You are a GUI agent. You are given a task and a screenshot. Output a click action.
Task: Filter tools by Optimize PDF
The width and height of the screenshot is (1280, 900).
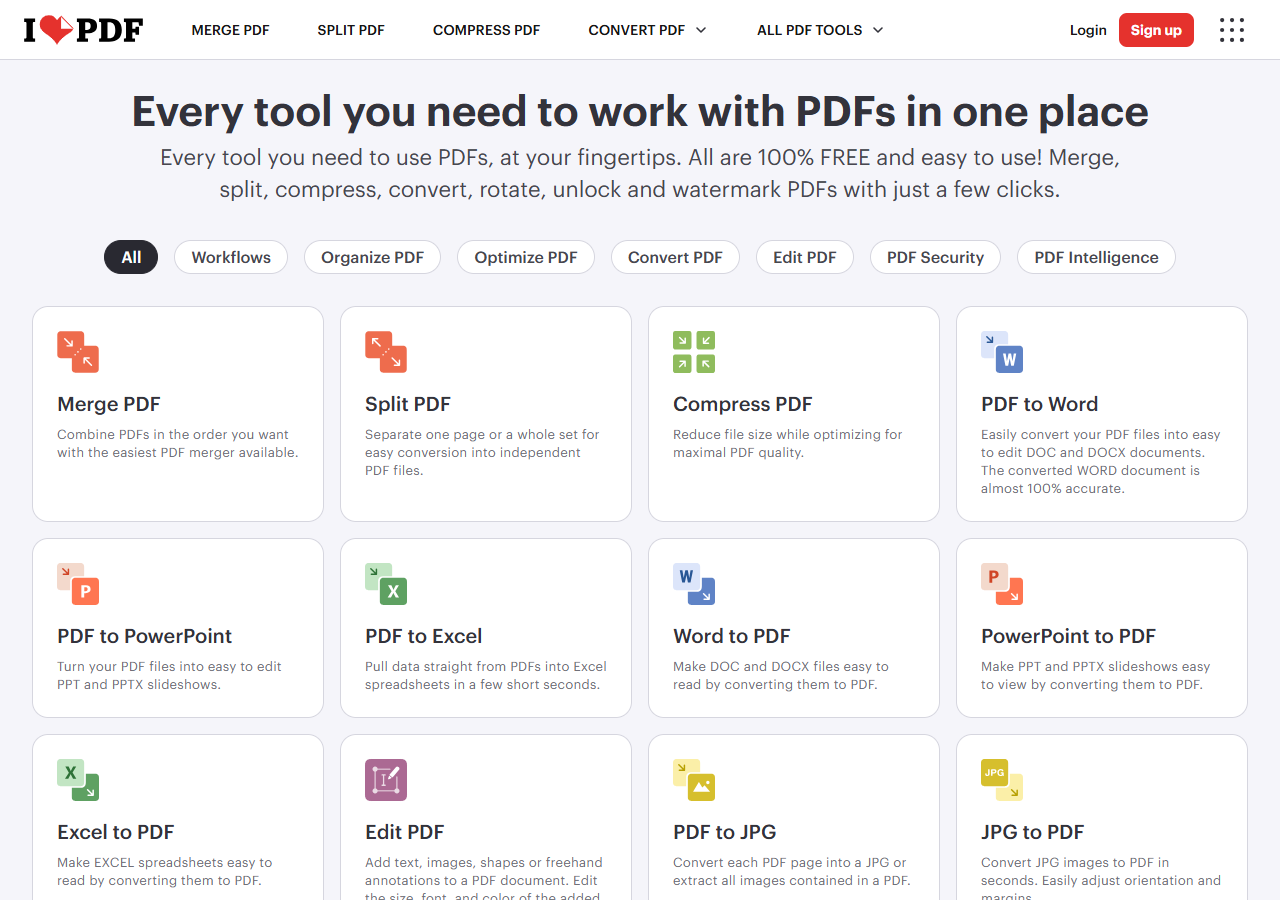[526, 257]
